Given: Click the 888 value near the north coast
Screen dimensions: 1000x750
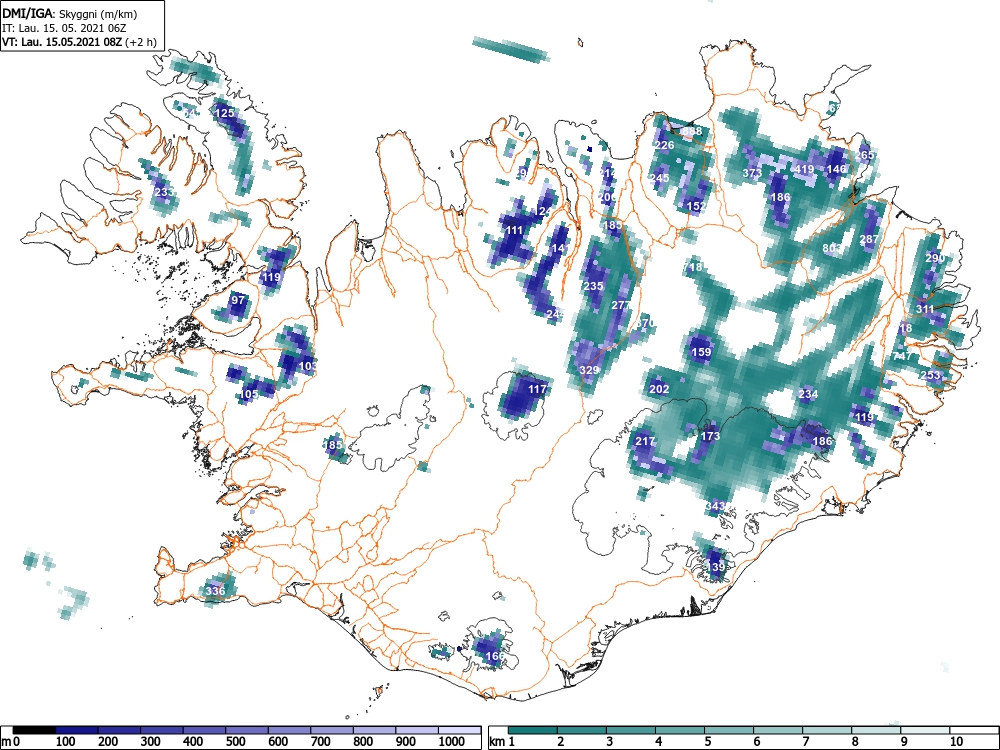Looking at the screenshot, I should pyautogui.click(x=692, y=132).
